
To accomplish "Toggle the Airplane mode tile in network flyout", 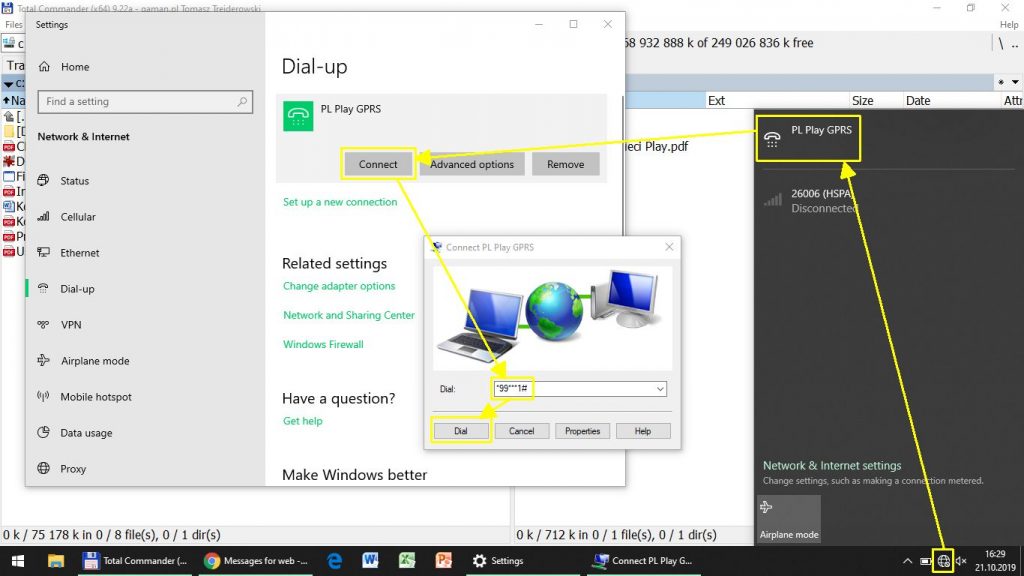I will coord(789,518).
